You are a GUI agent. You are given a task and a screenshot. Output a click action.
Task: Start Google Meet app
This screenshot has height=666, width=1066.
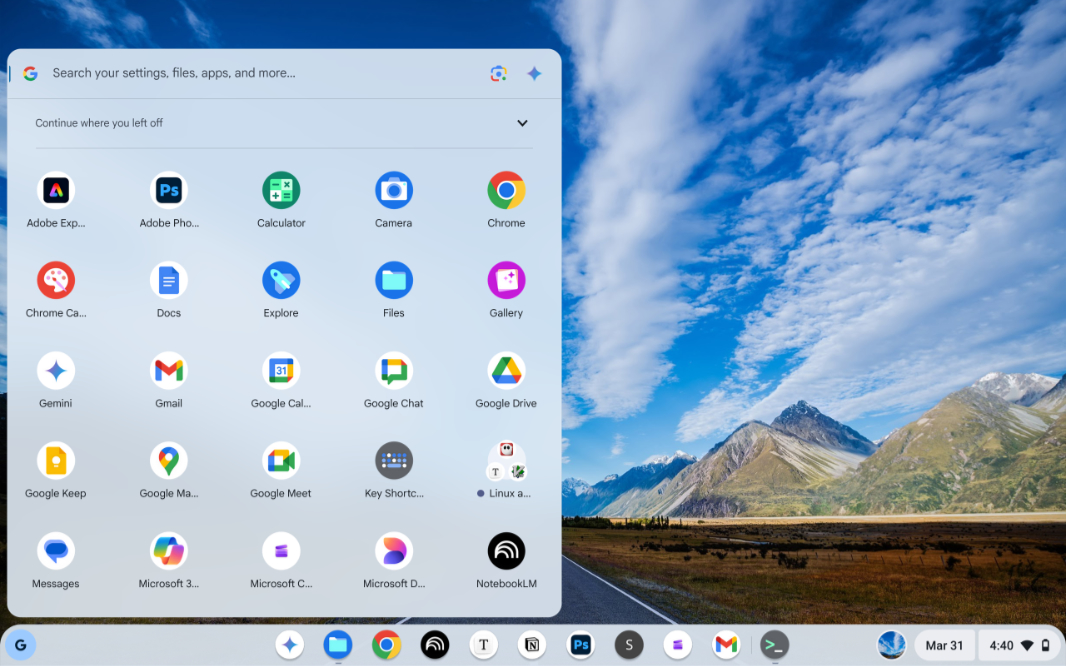pos(281,460)
